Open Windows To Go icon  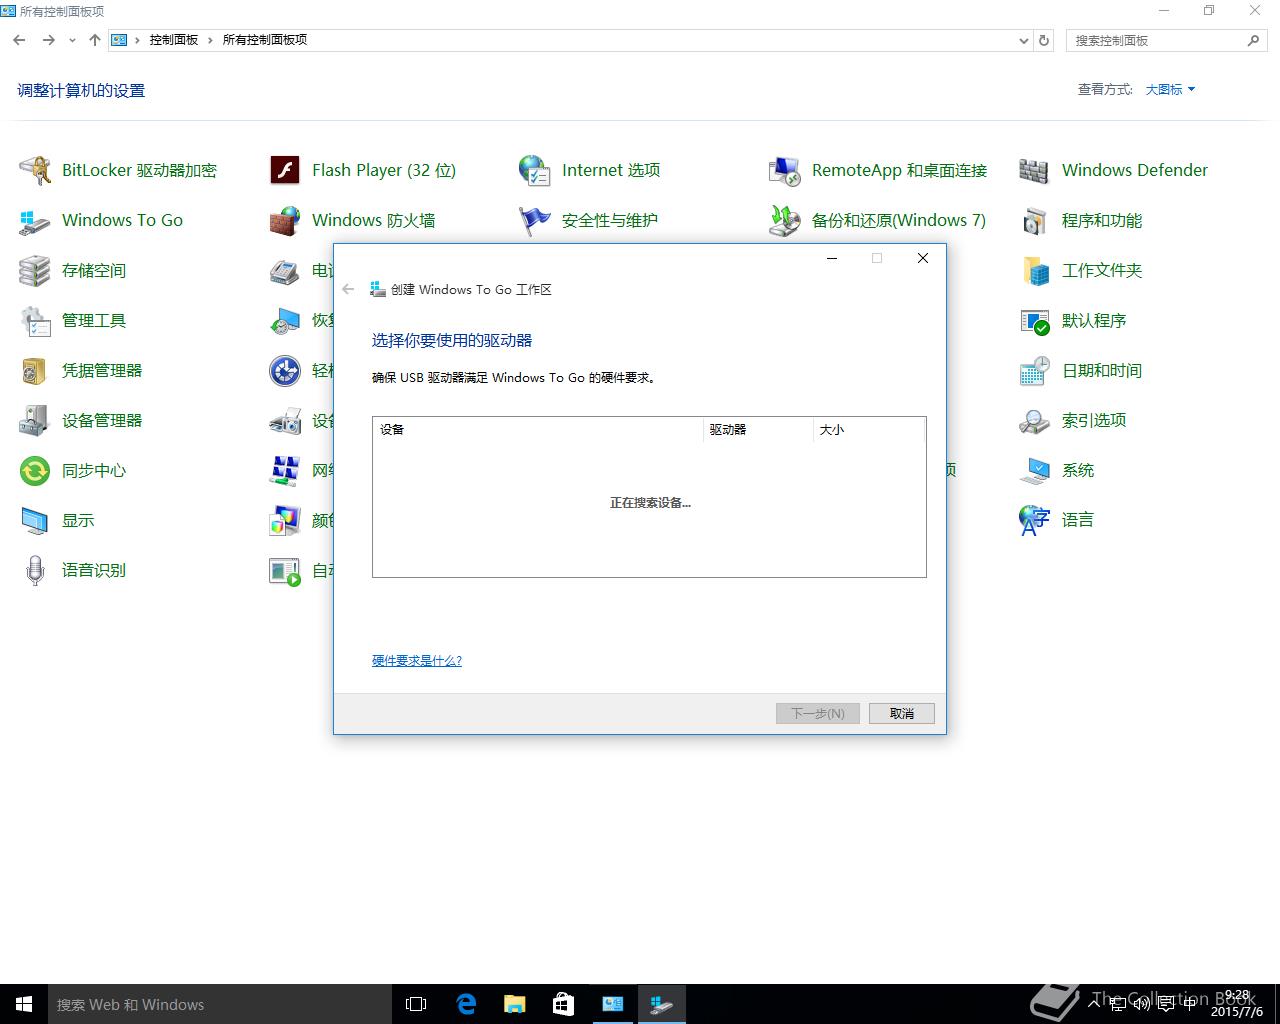pos(35,220)
